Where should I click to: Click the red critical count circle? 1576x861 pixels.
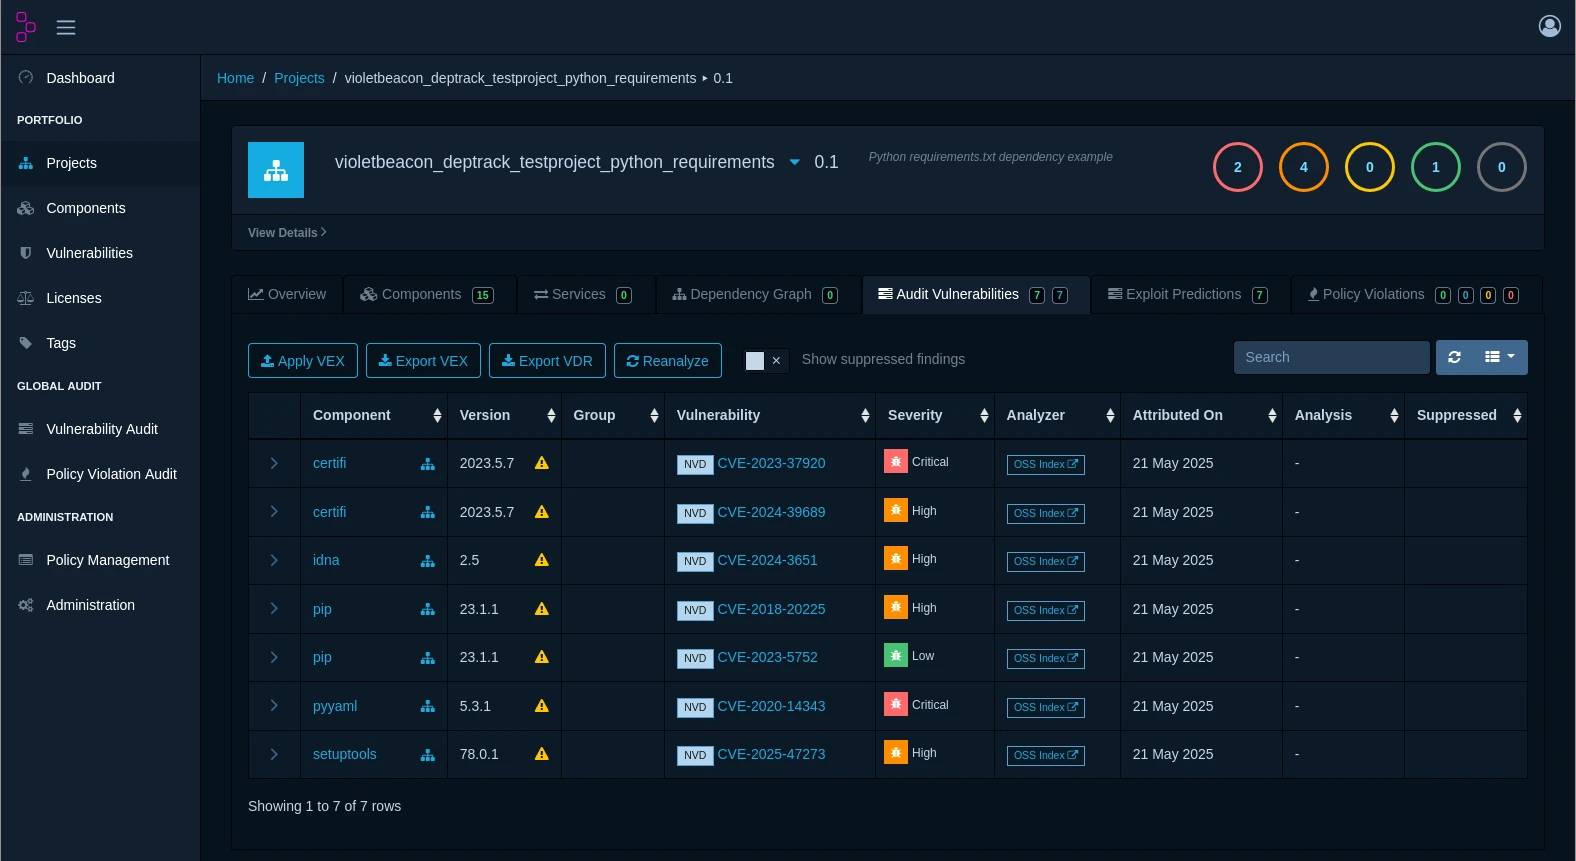[1238, 167]
